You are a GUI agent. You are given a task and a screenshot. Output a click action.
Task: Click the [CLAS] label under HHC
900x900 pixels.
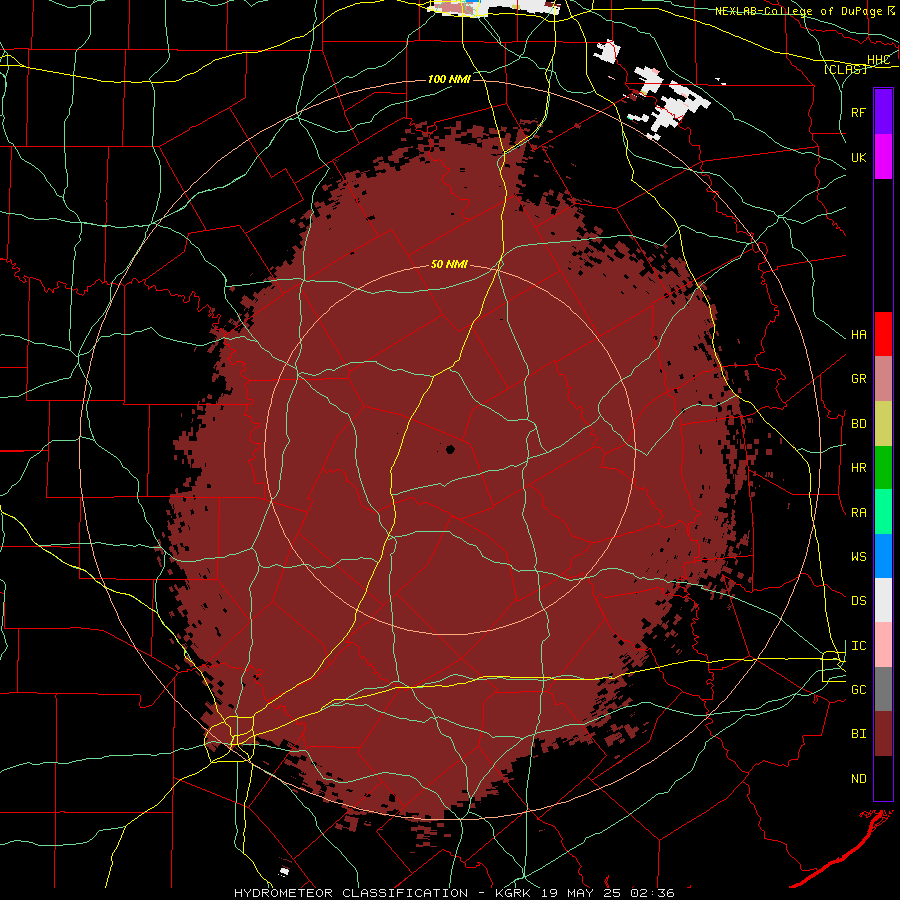(845, 69)
